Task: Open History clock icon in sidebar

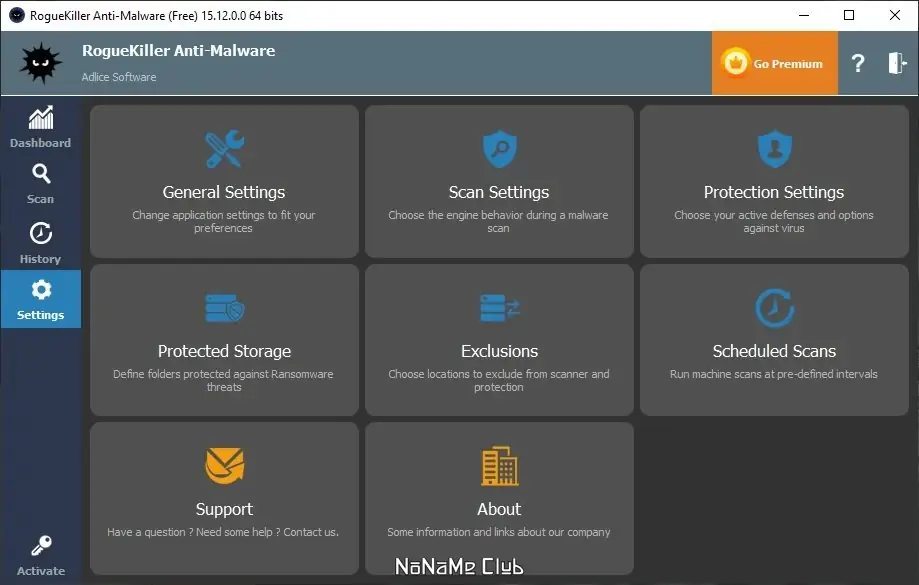Action: point(40,233)
